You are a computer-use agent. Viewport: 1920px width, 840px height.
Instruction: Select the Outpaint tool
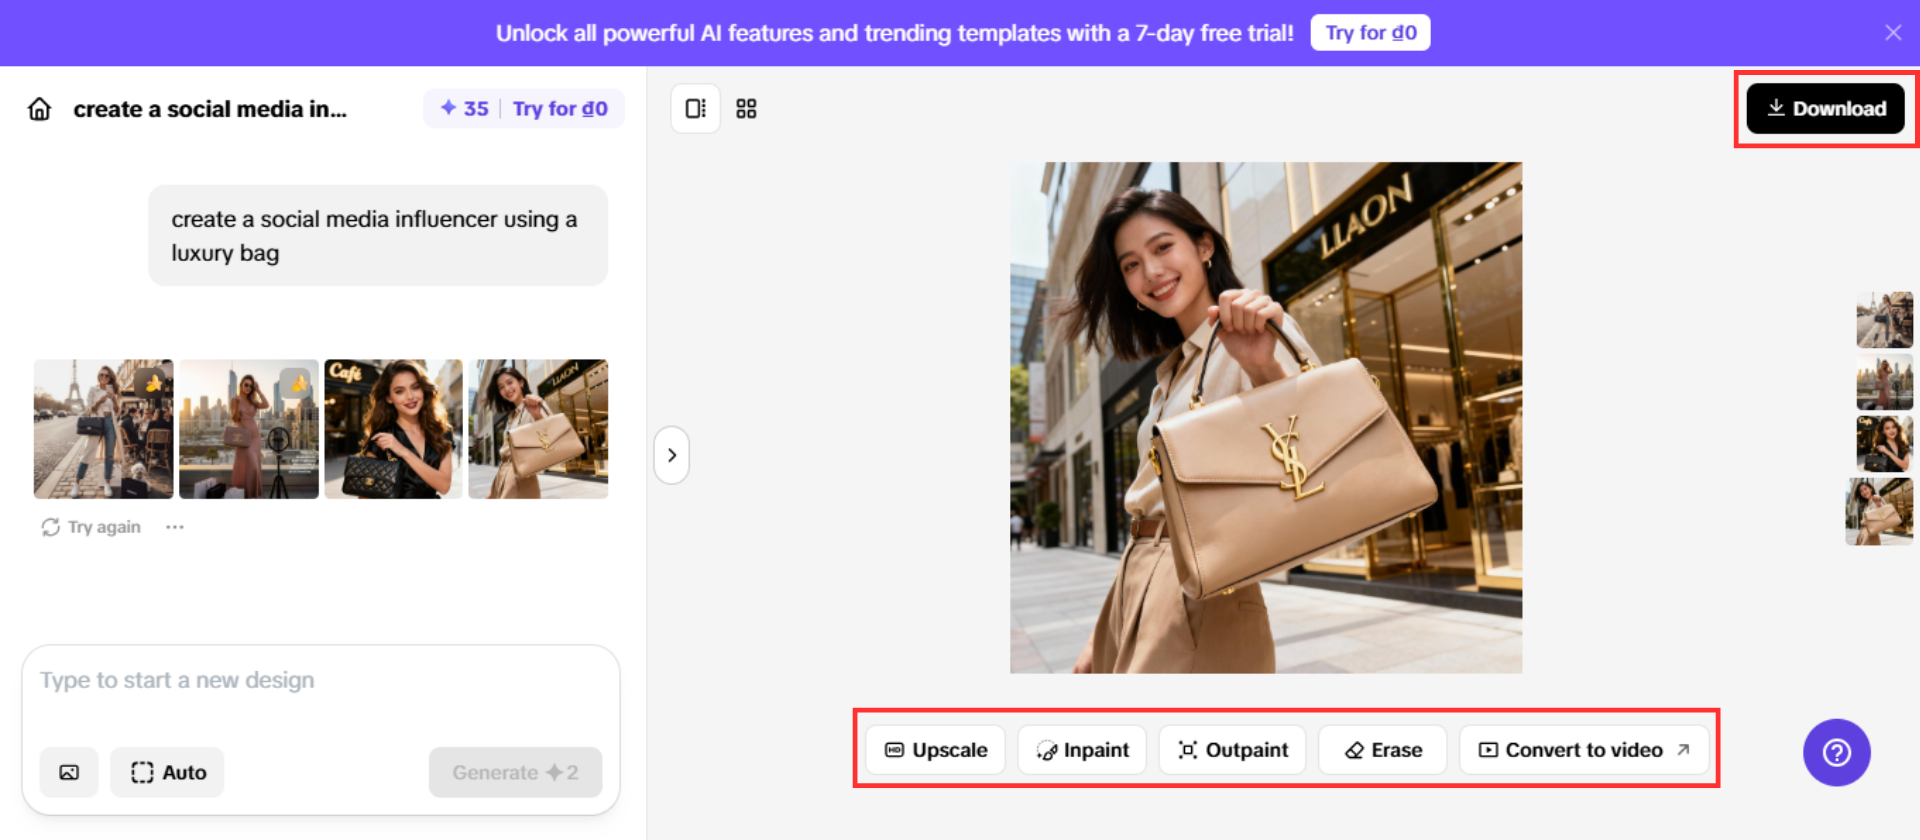[x=1232, y=750]
